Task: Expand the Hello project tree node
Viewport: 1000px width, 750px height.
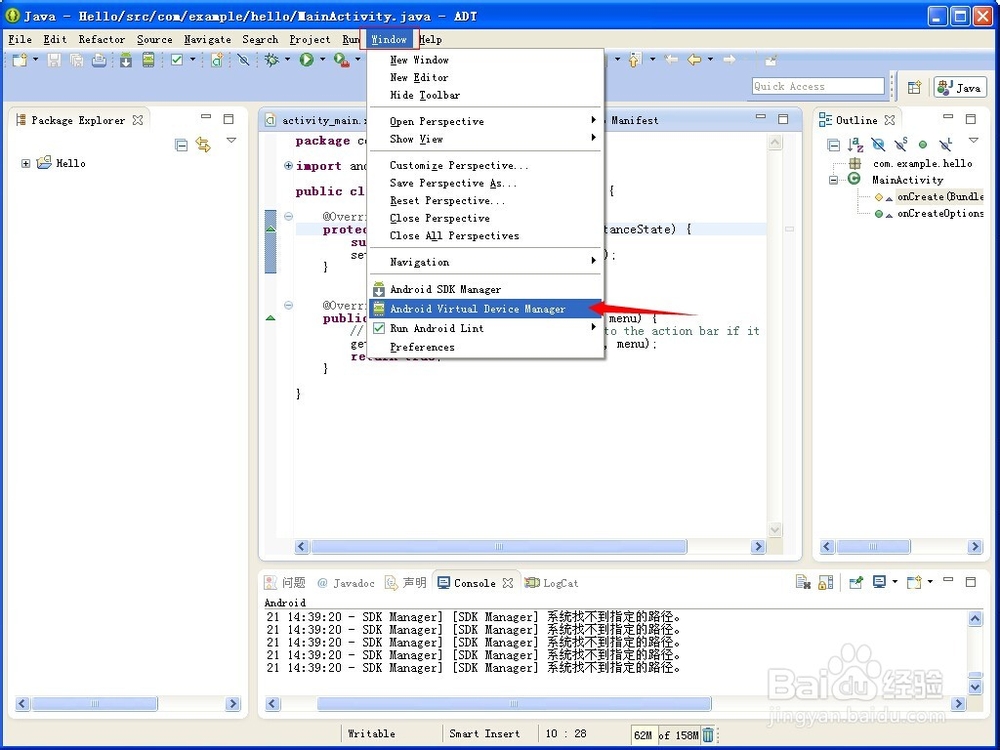Action: click(26, 163)
